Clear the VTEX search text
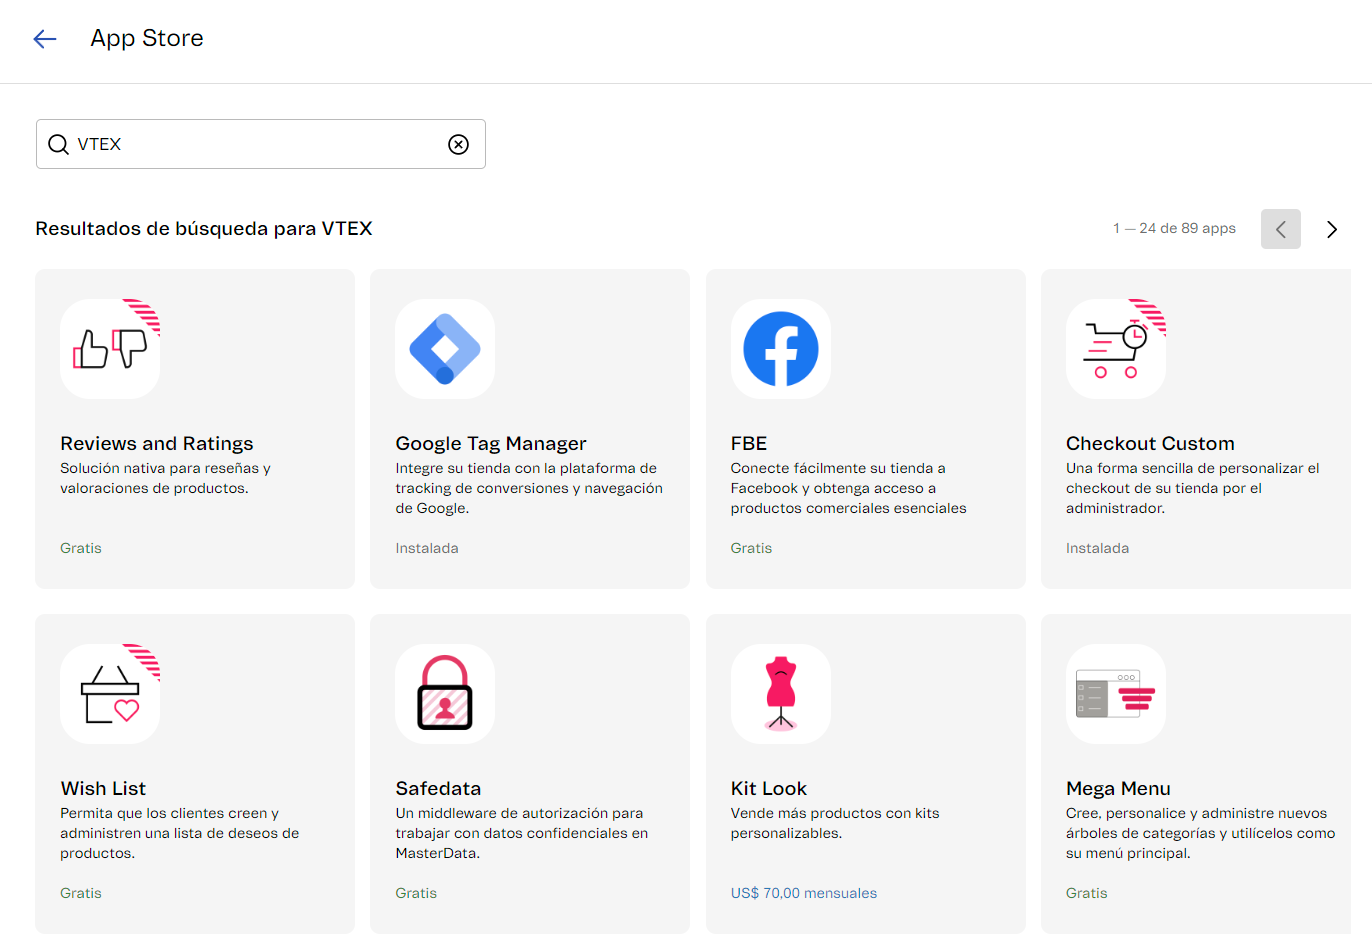1372x948 pixels. click(x=458, y=145)
